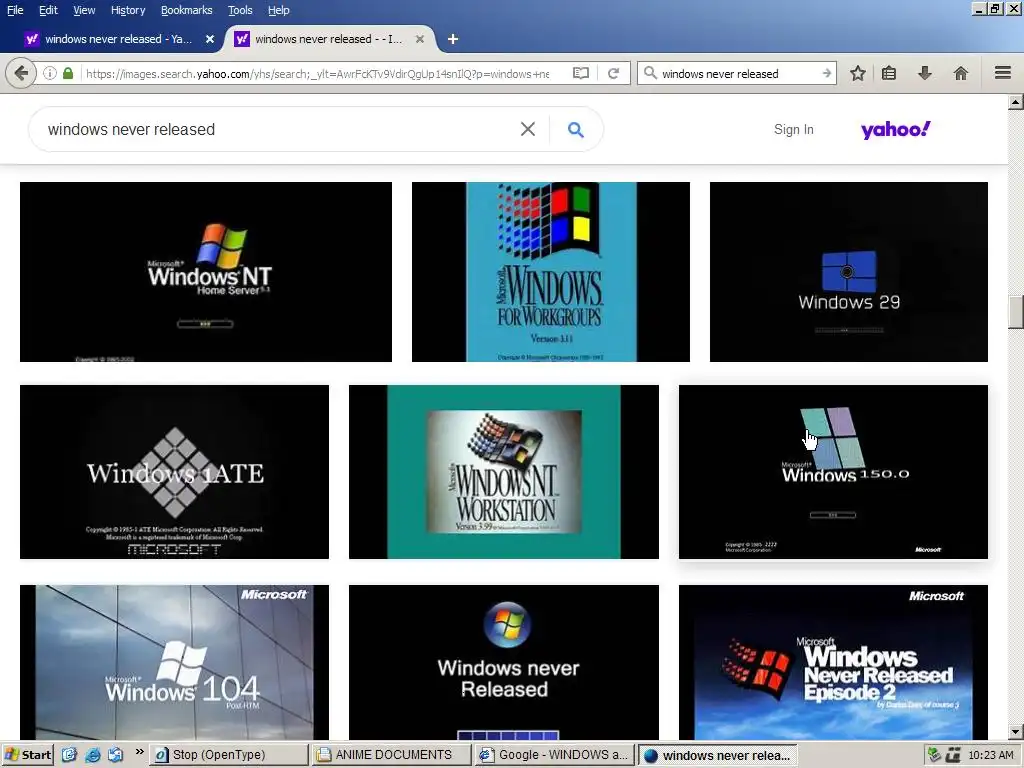Open the site information icon in address bar
This screenshot has width=1024, height=768.
tap(50, 73)
